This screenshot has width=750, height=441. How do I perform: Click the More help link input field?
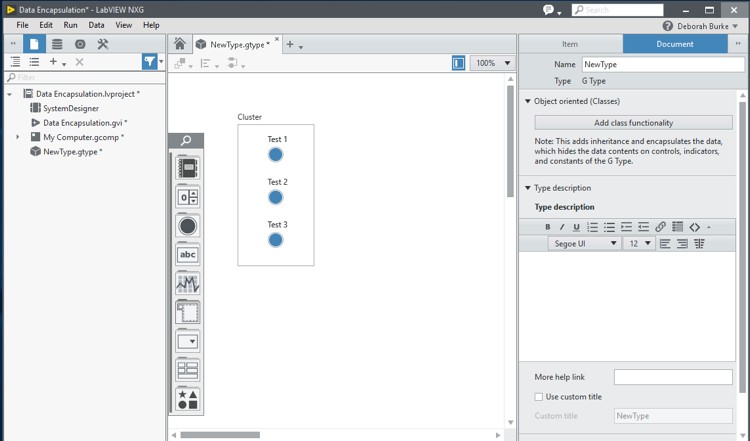[672, 377]
